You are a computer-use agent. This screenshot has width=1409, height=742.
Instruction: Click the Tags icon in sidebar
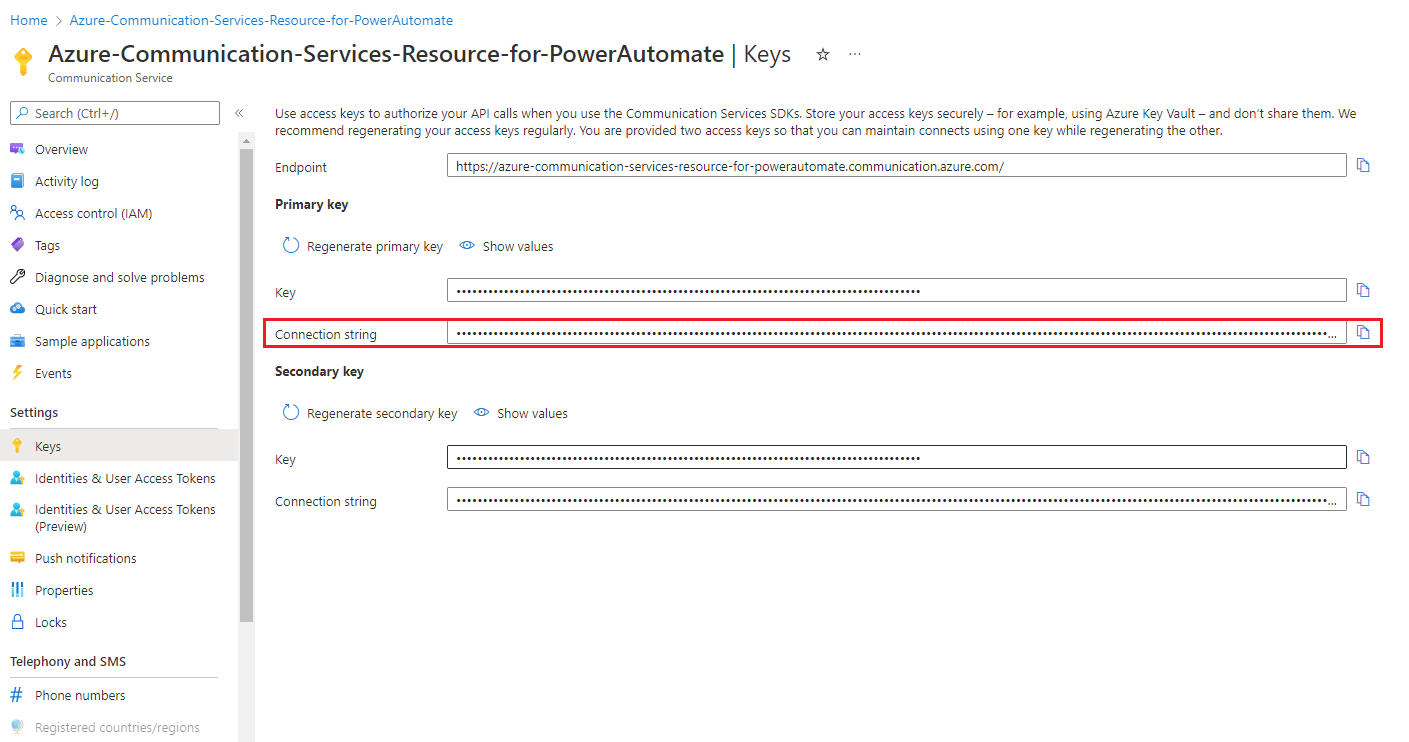point(17,245)
